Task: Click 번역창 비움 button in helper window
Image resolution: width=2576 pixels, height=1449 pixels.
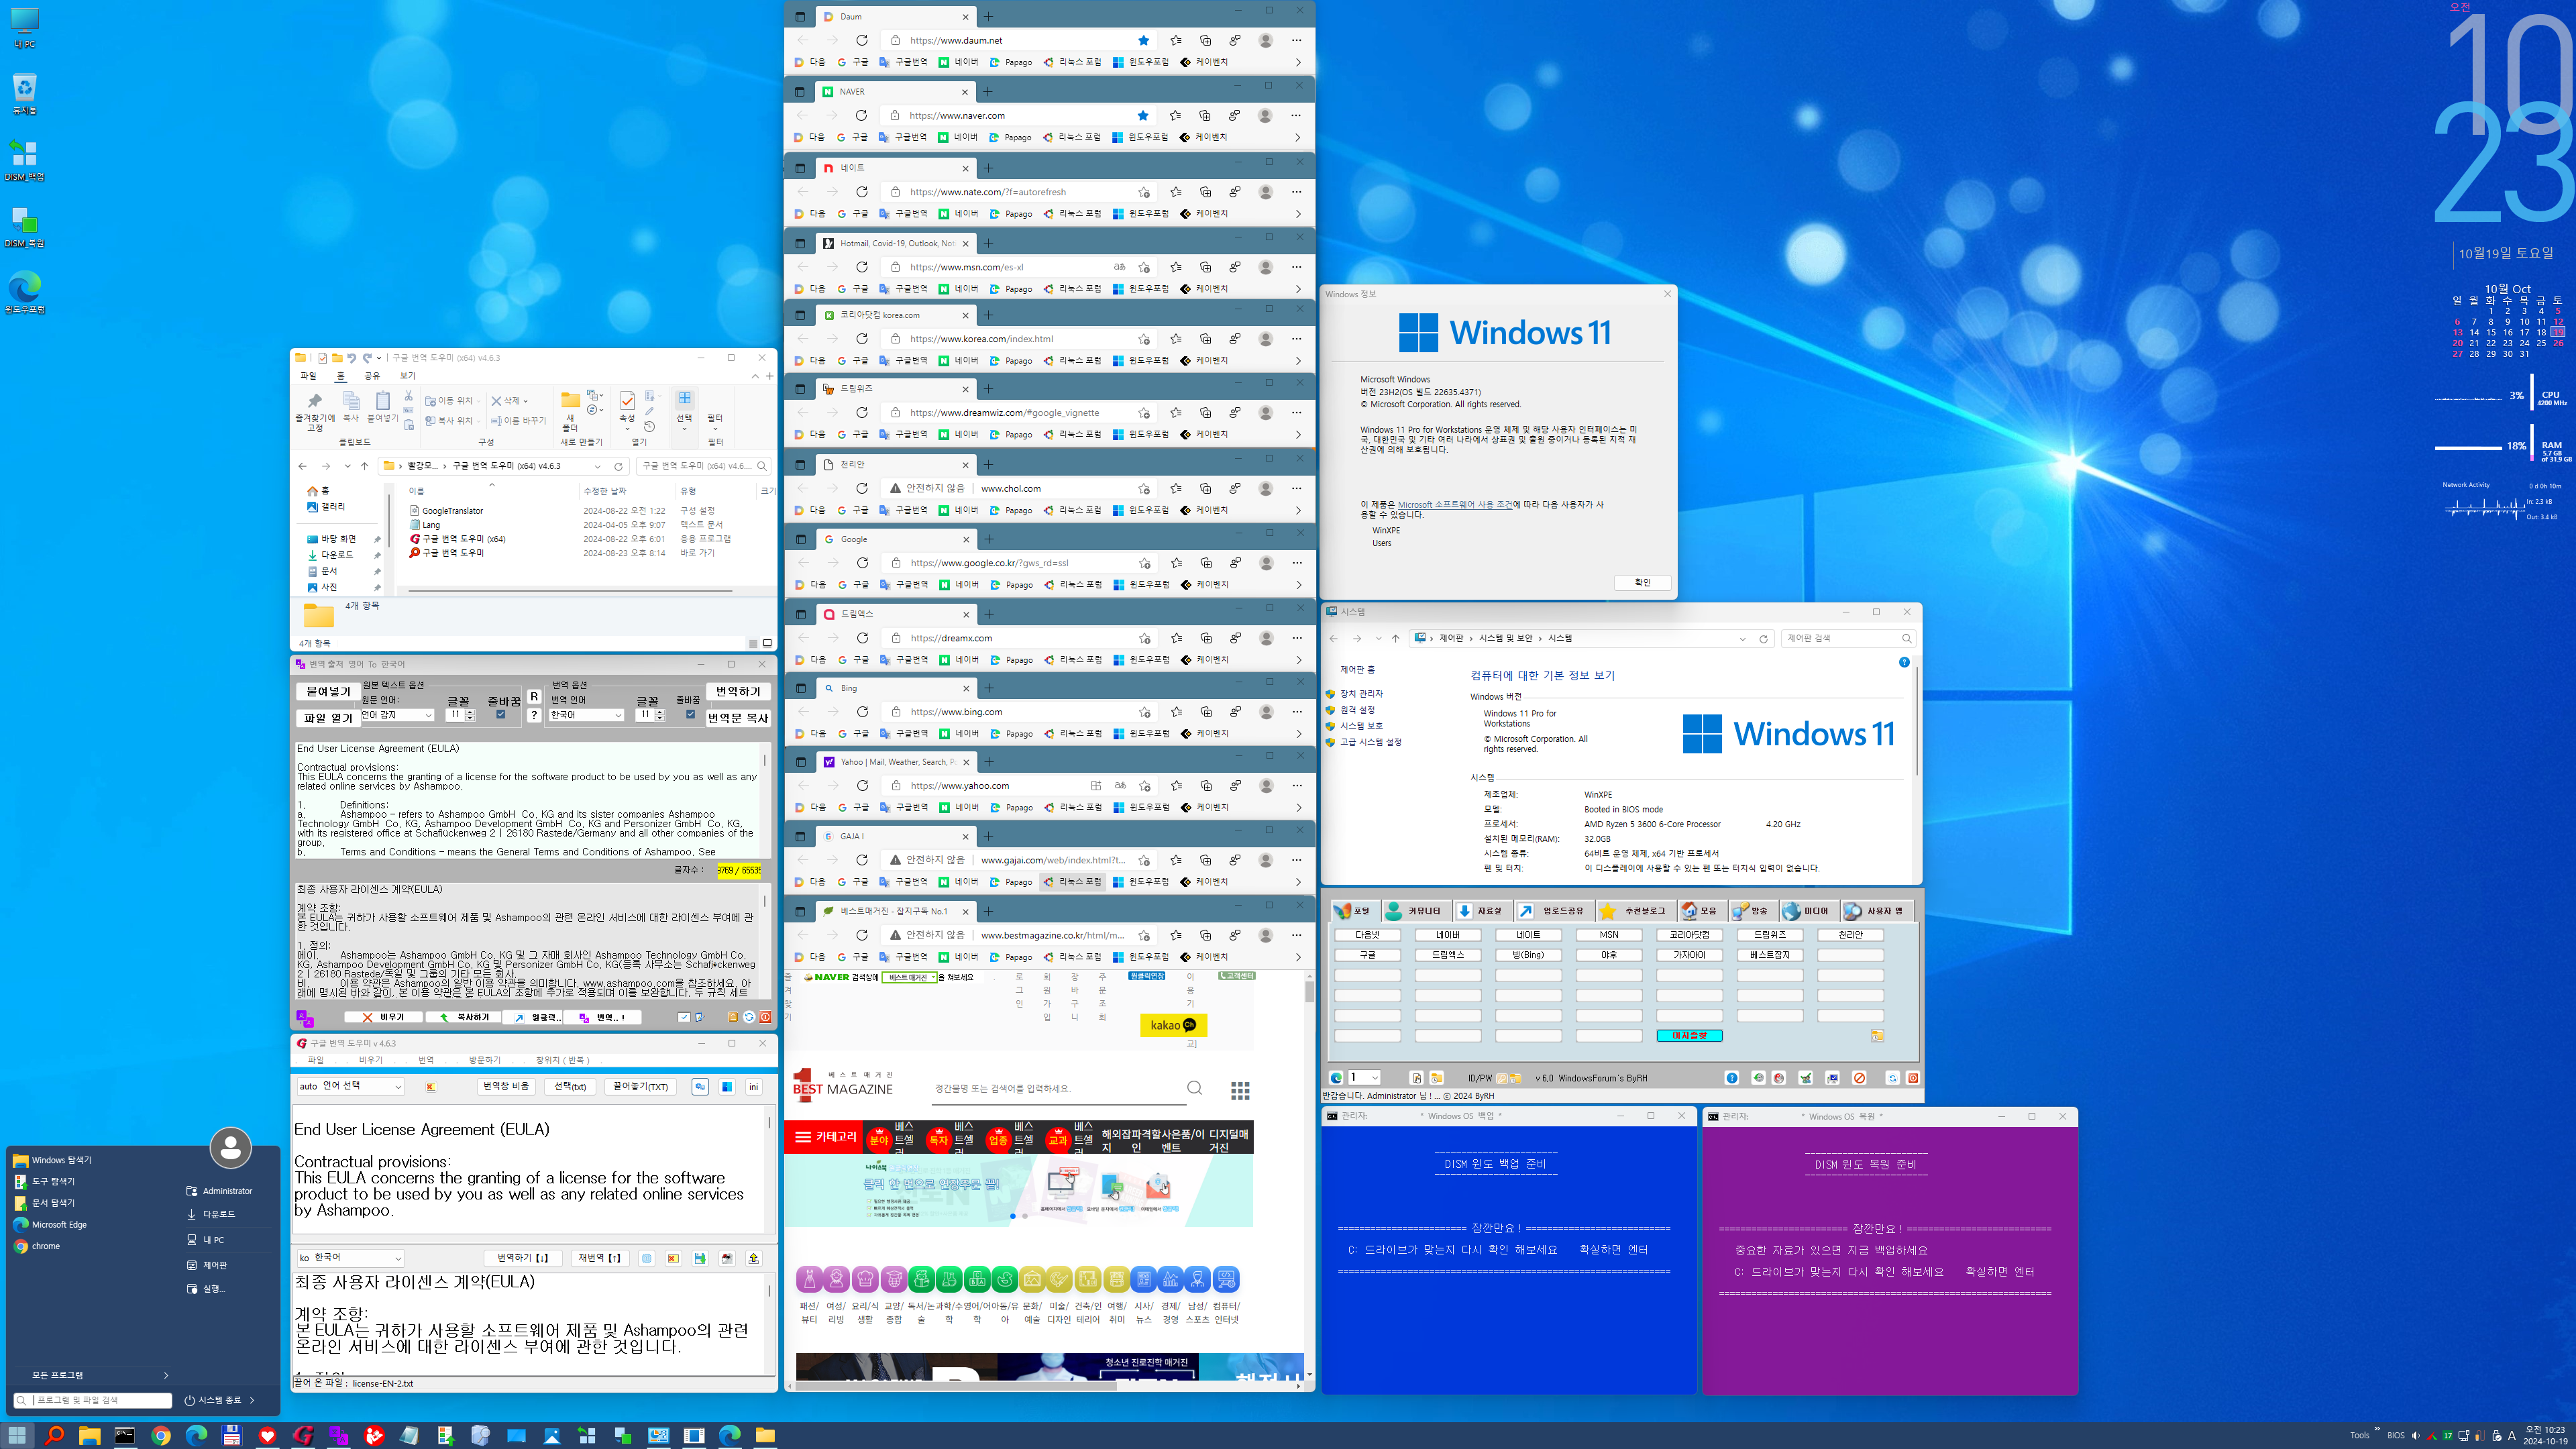Action: coord(507,1087)
